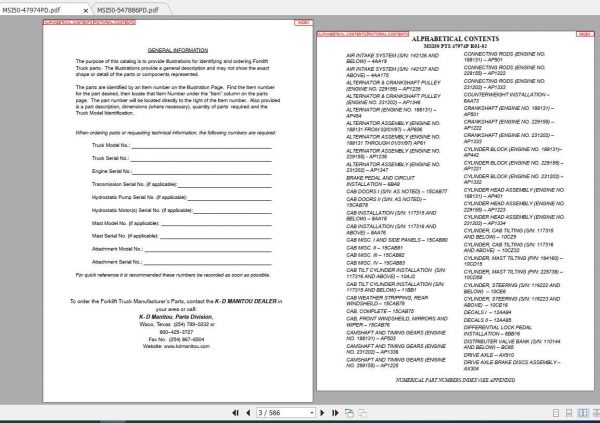The image size is (600, 423).
Task: Open CAB MISC. II – 15CAB81 entry
Action: 375,248
